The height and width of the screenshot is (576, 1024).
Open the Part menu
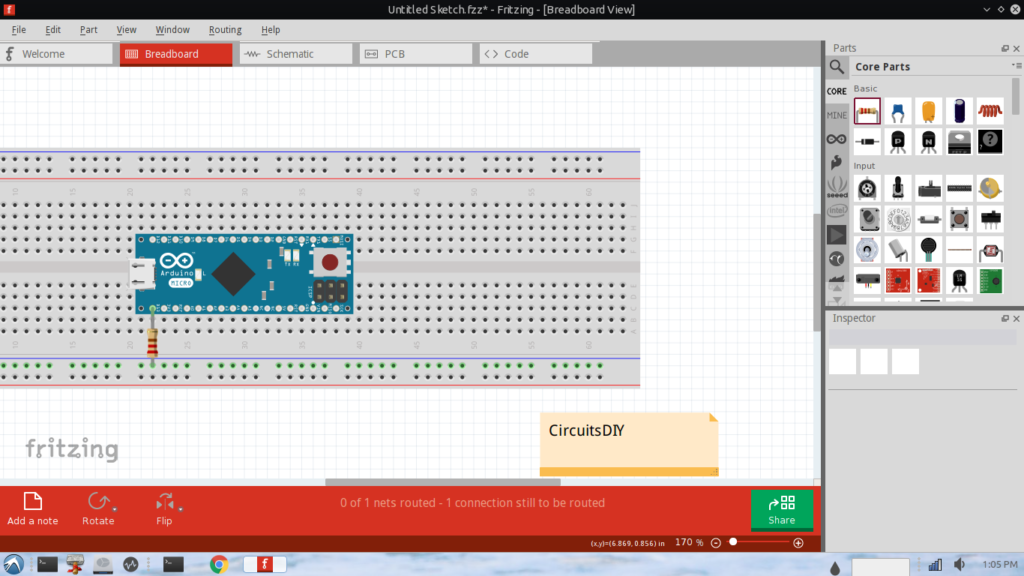pyautogui.click(x=88, y=29)
